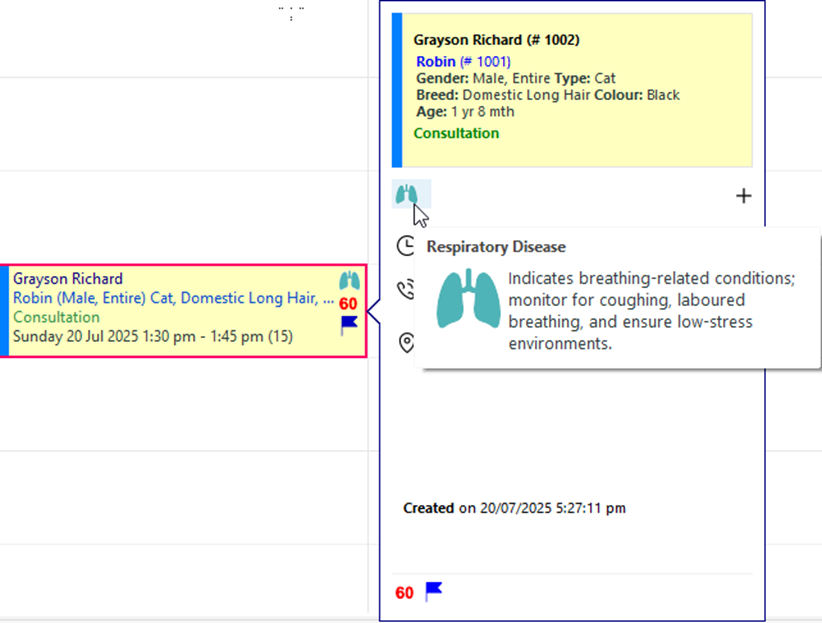Click blue flag on appointment card

(x=349, y=325)
